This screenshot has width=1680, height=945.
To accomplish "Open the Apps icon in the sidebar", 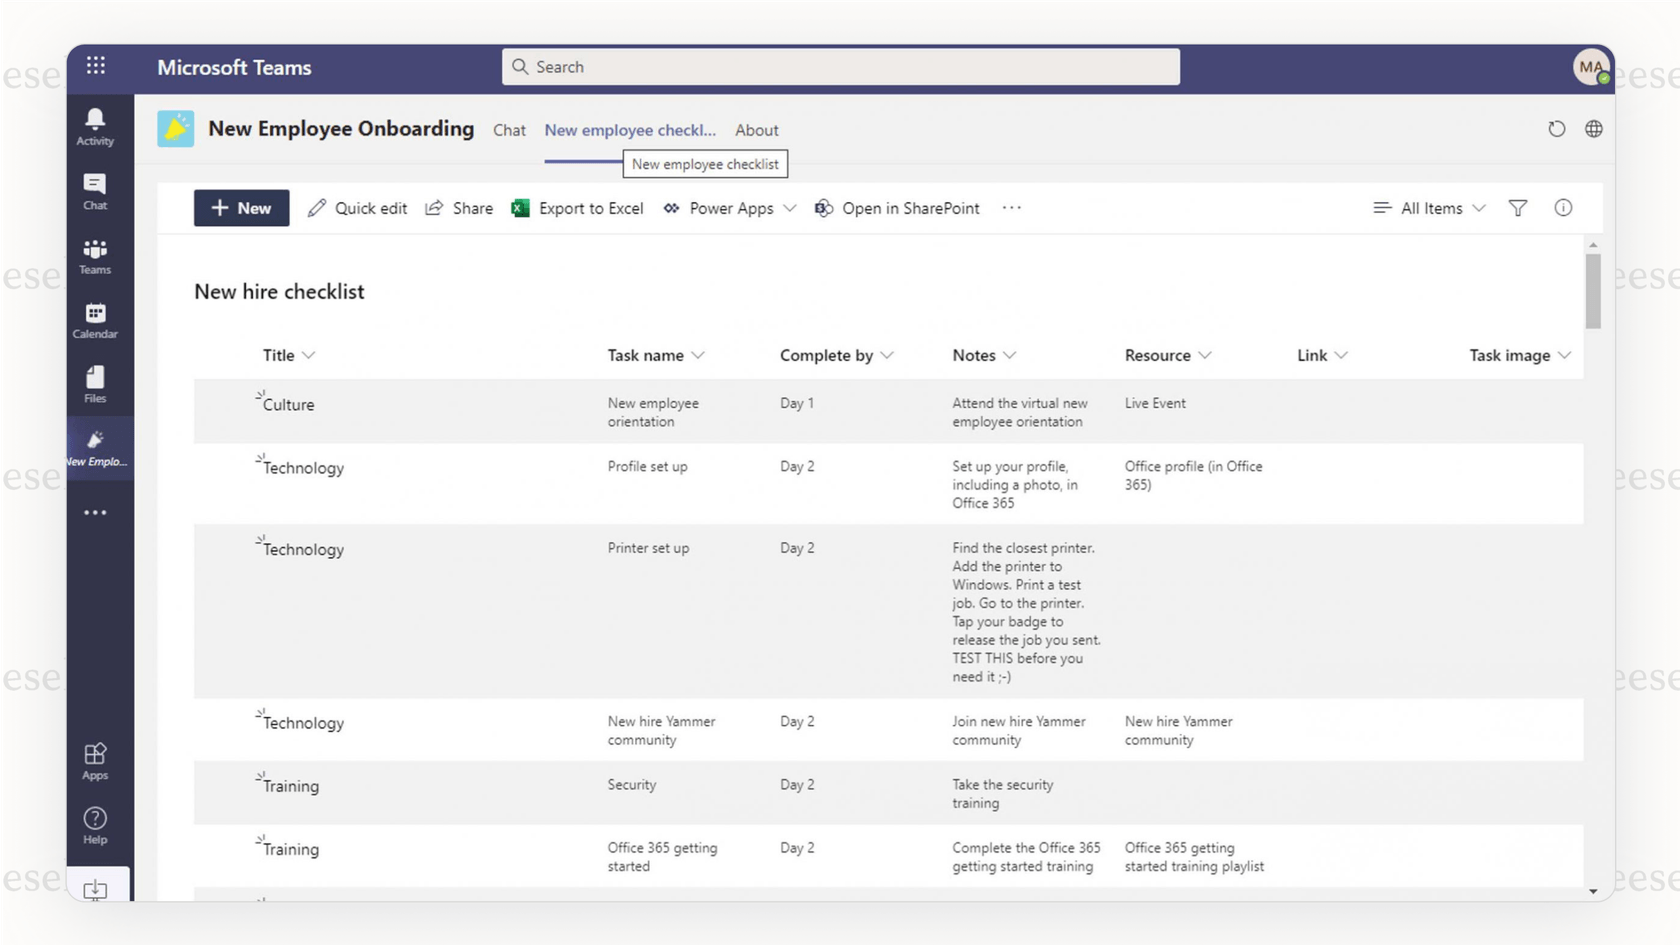I will click(x=95, y=760).
